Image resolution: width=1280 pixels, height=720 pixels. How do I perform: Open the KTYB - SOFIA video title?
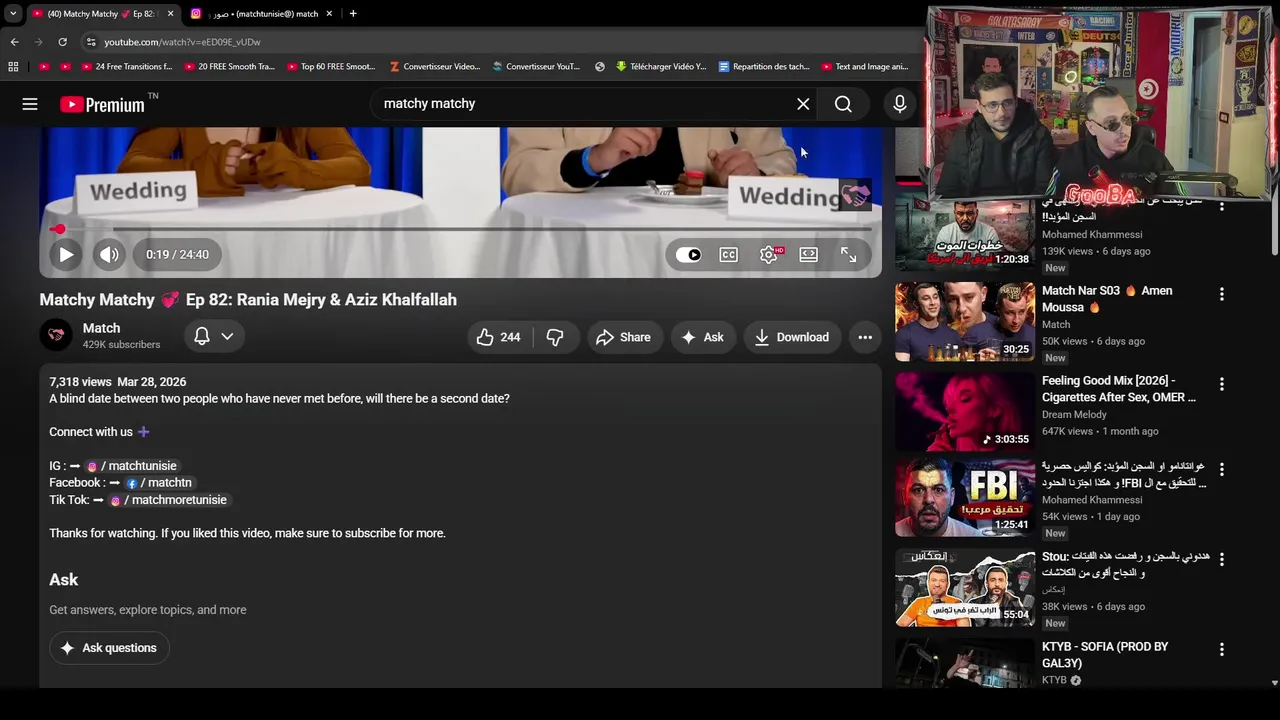coord(1105,655)
